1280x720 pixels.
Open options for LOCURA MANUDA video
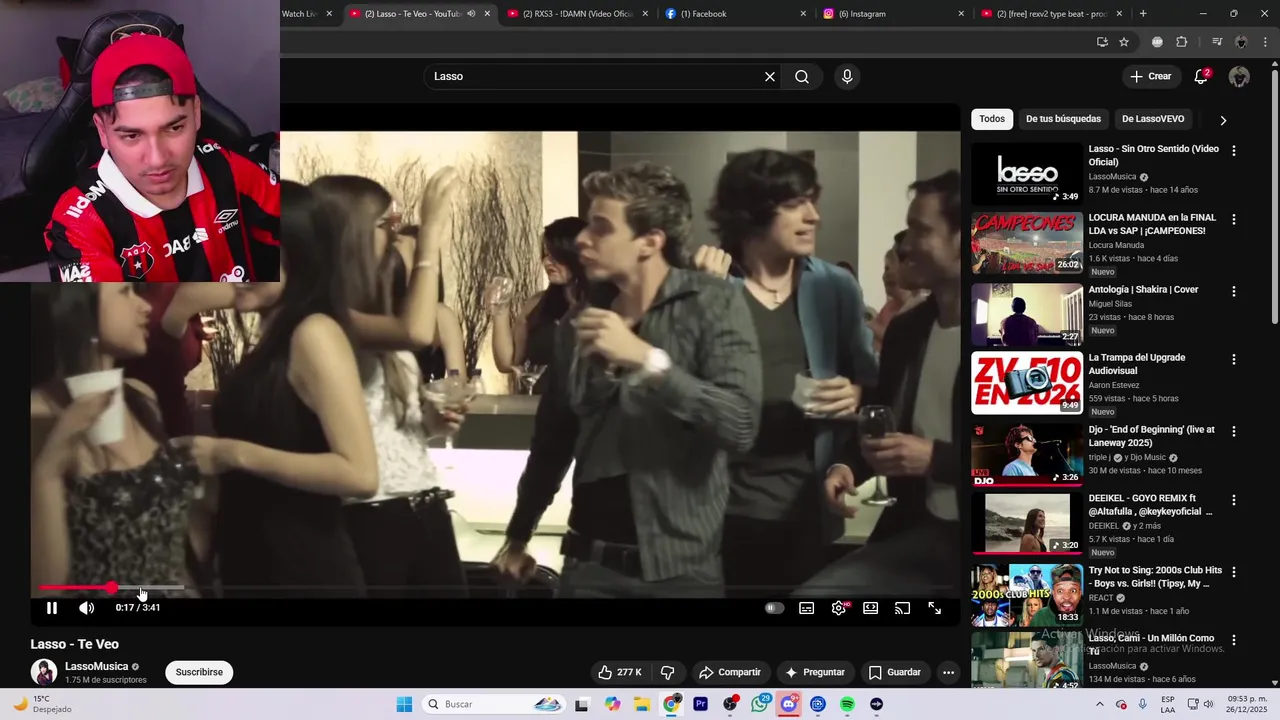pos(1233,219)
